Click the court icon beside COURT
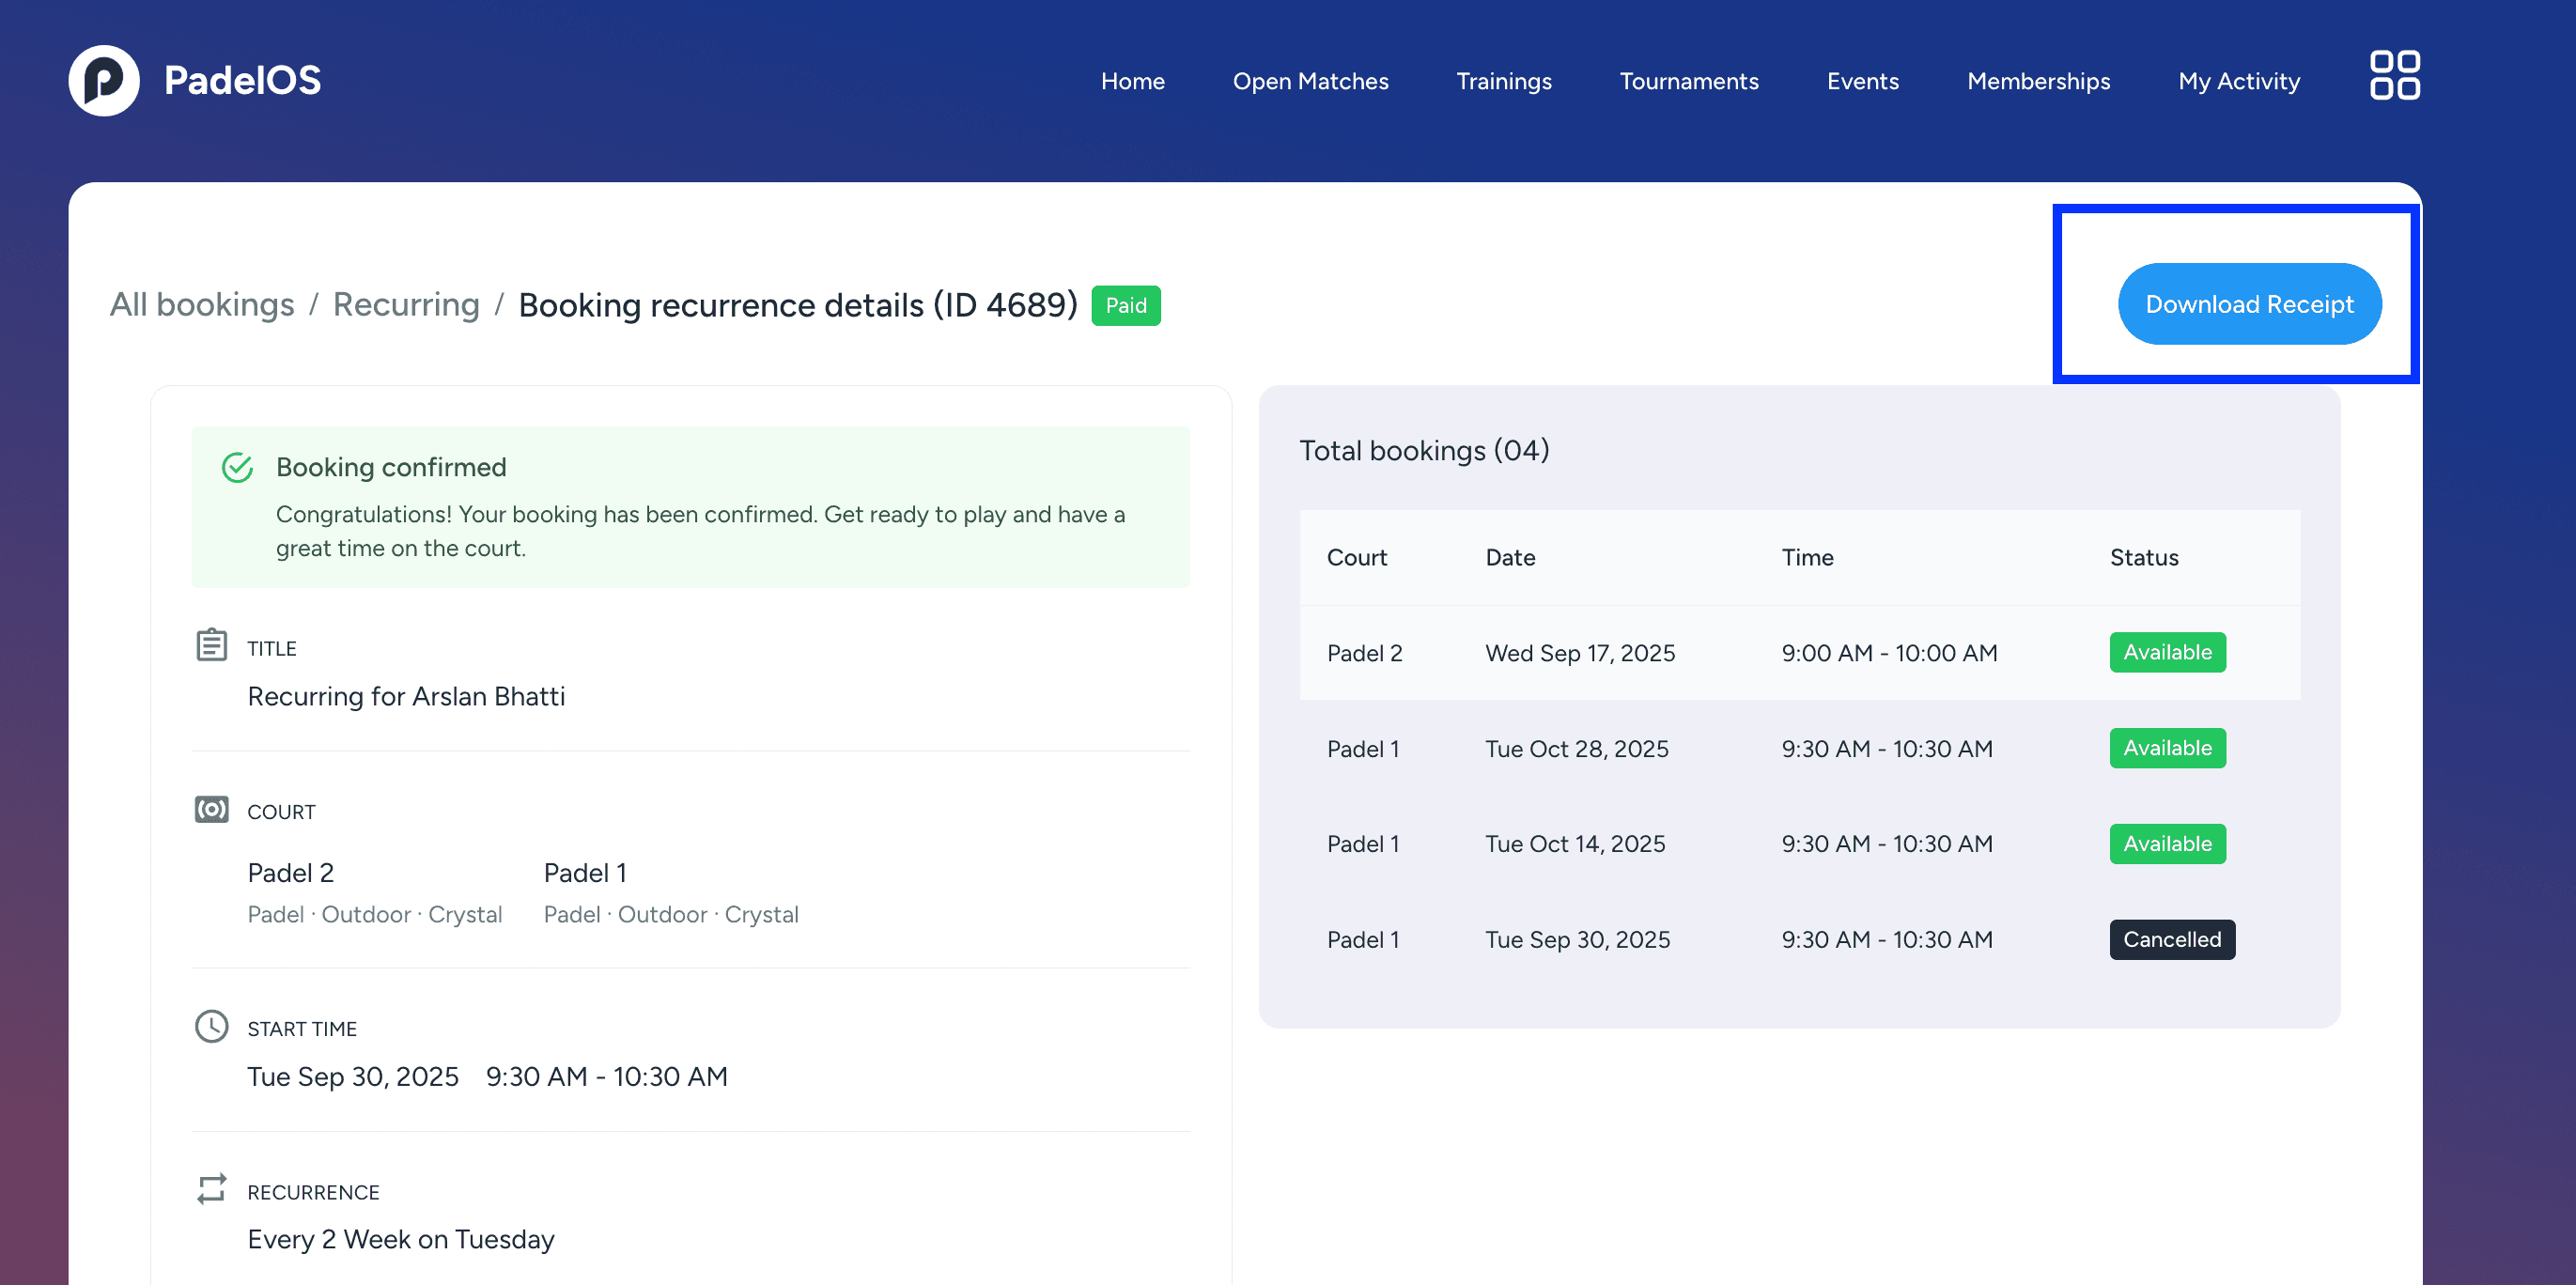This screenshot has width=2576, height=1285. tap(211, 809)
